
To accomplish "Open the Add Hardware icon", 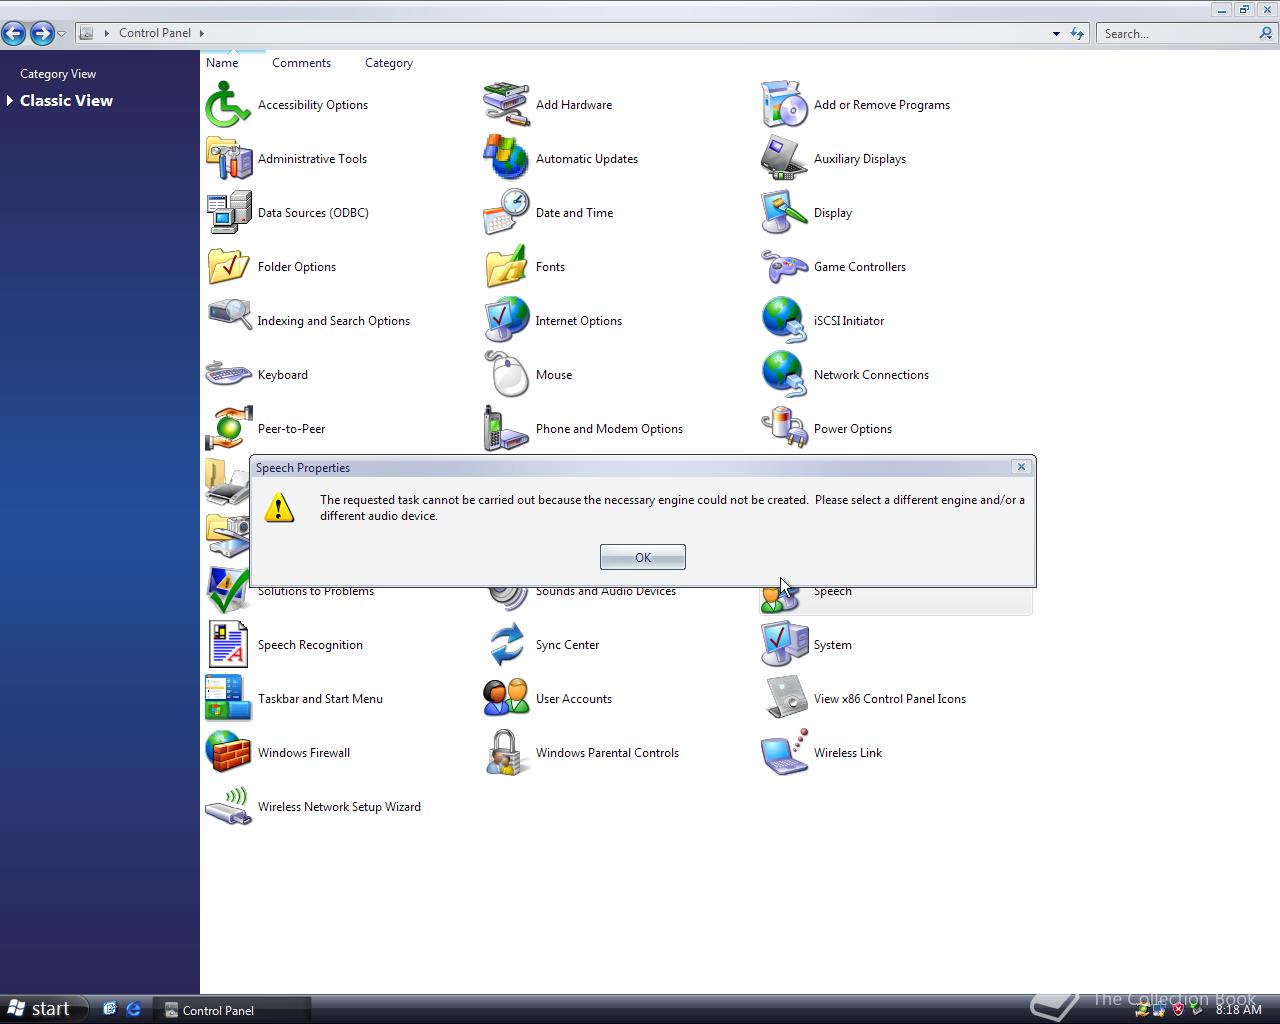I will coord(507,105).
